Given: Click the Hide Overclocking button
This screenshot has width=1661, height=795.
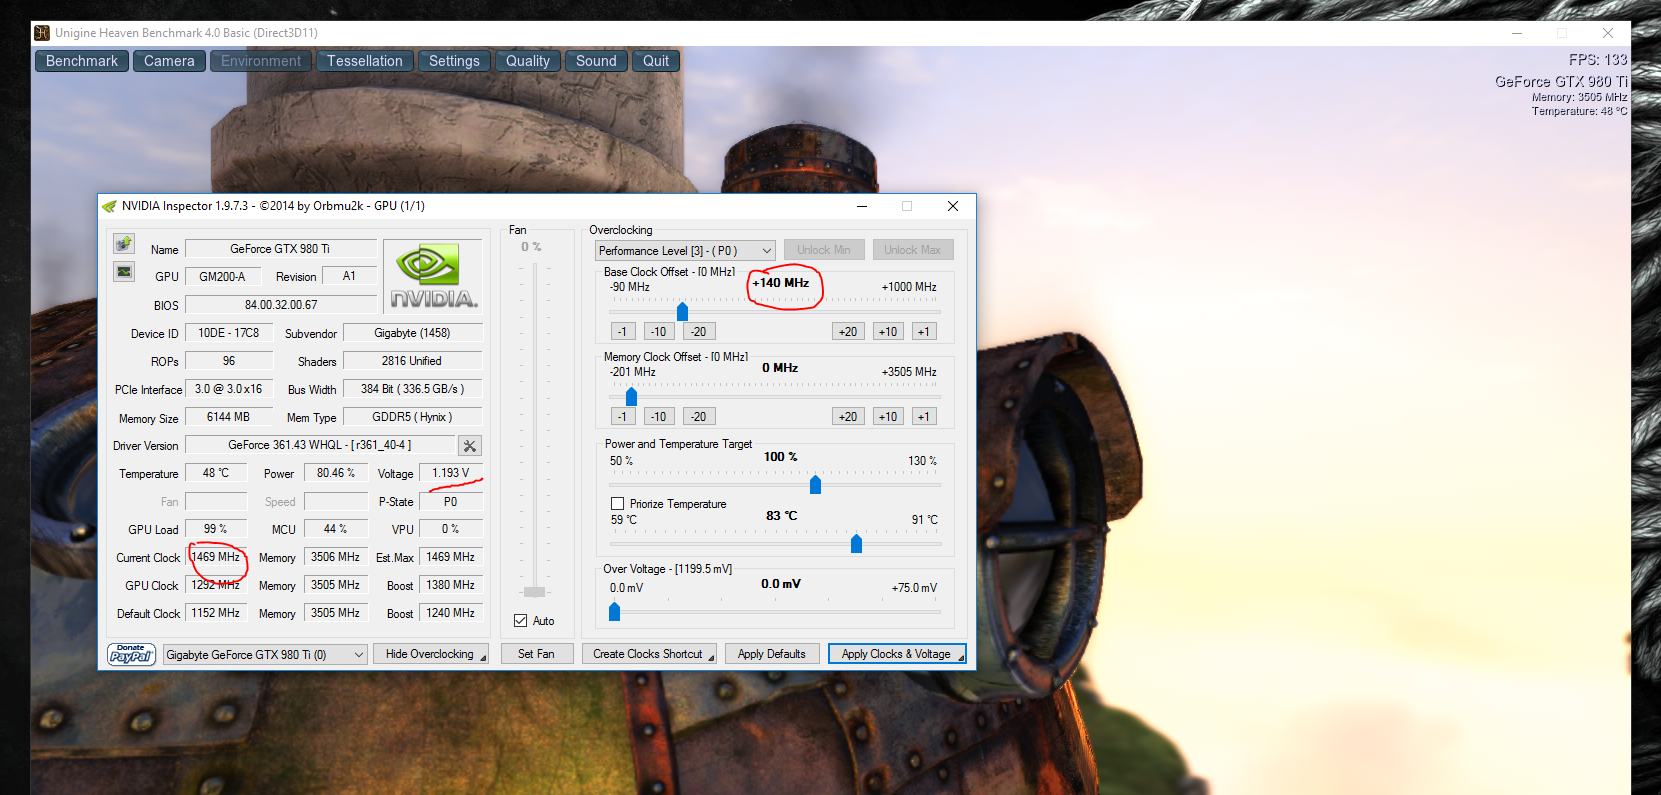Looking at the screenshot, I should (431, 654).
